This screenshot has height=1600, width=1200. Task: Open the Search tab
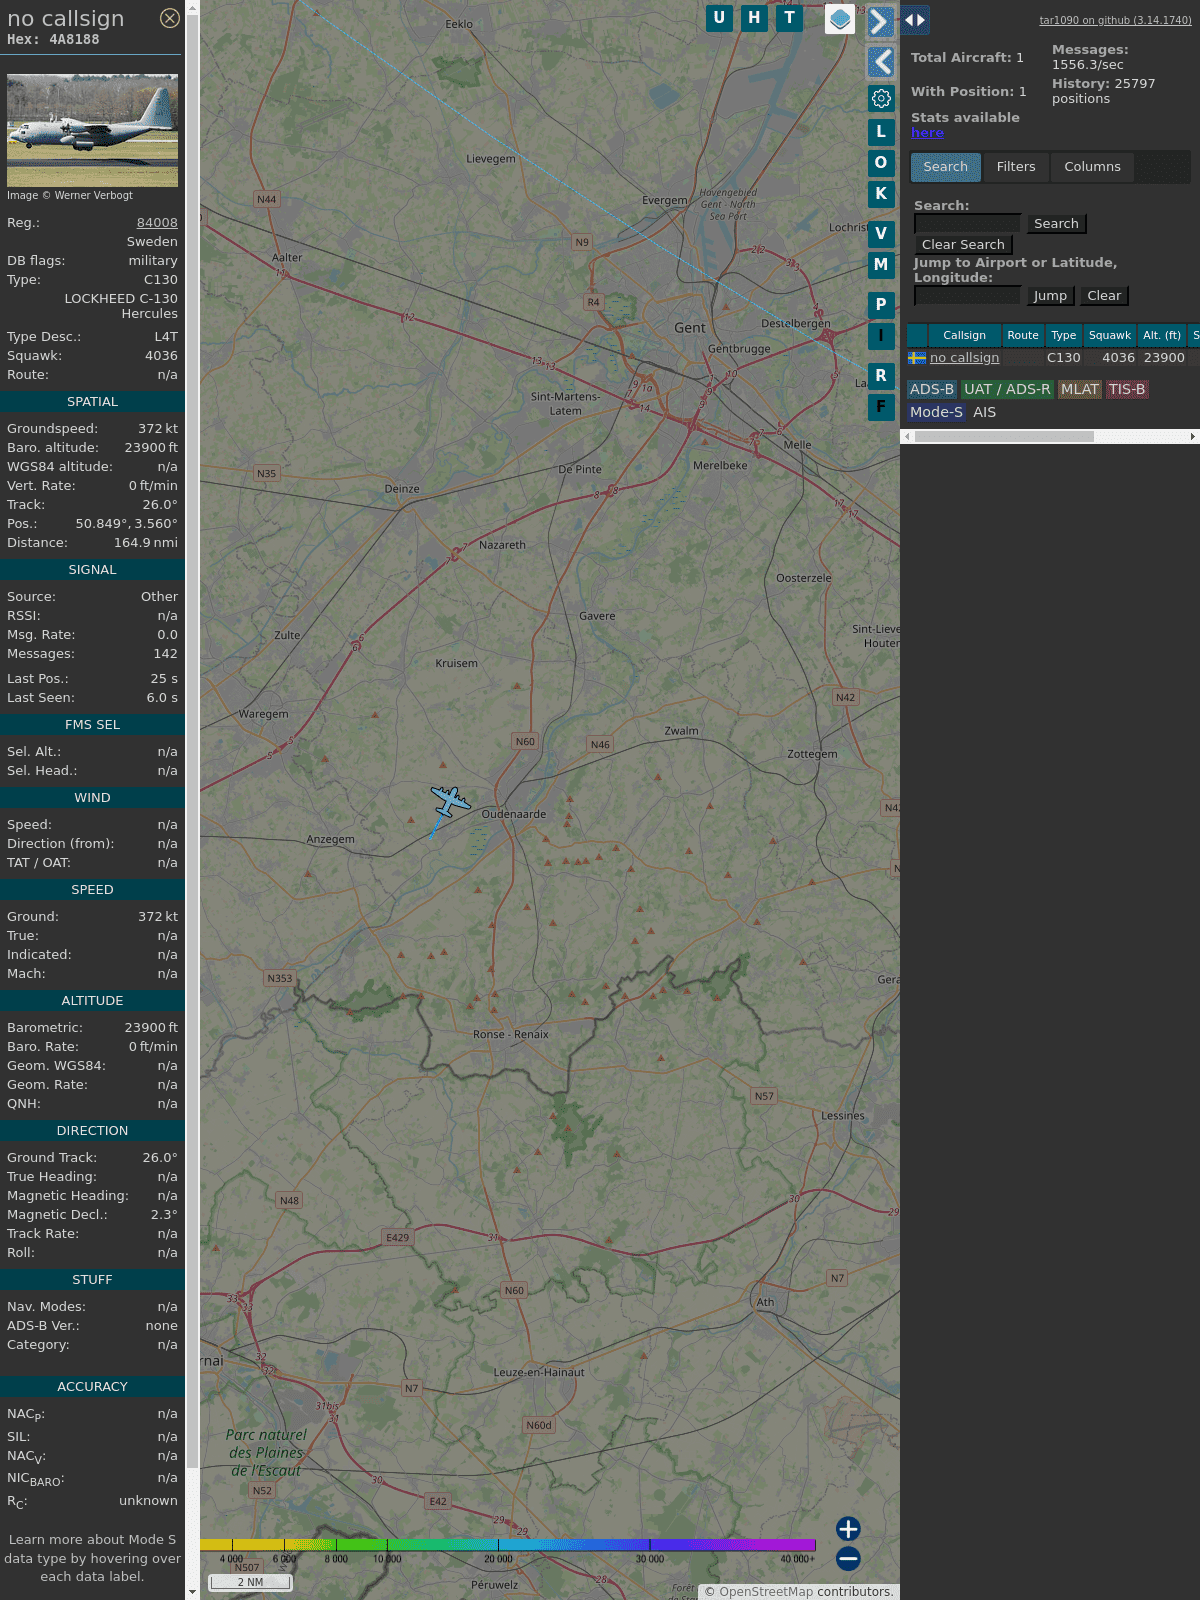(x=946, y=167)
